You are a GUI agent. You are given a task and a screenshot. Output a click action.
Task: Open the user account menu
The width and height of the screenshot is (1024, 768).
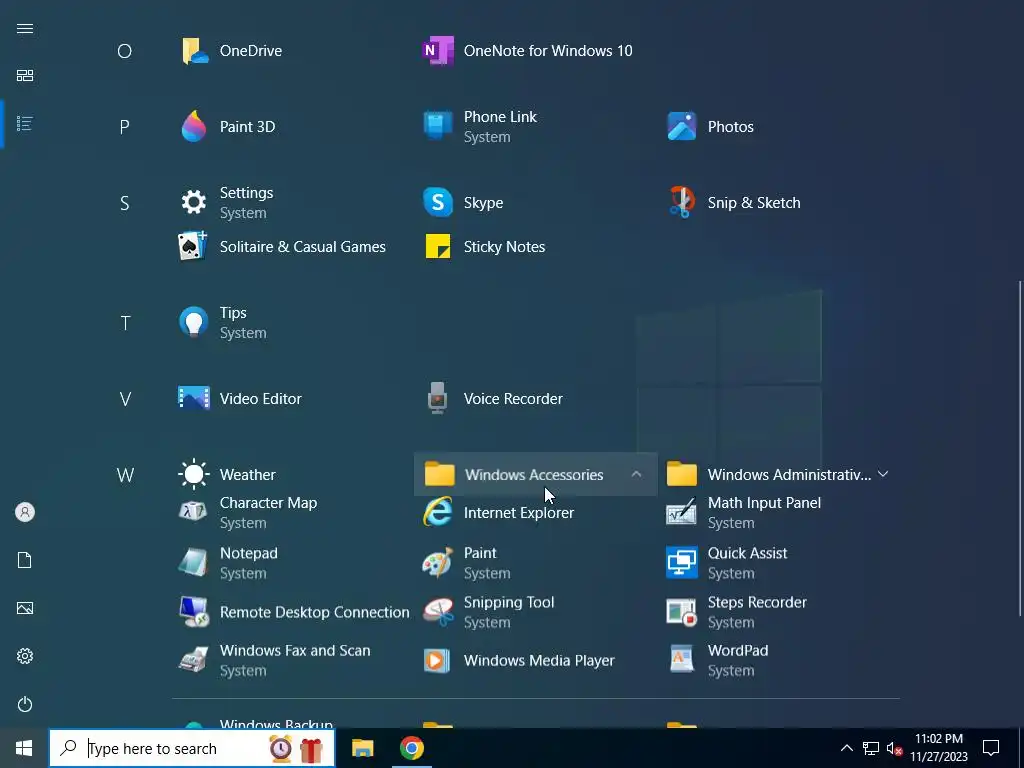click(25, 512)
